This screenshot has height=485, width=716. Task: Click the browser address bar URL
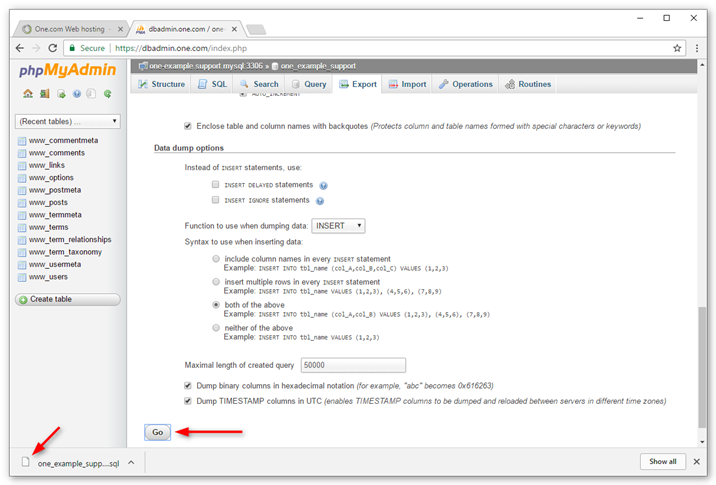click(181, 48)
